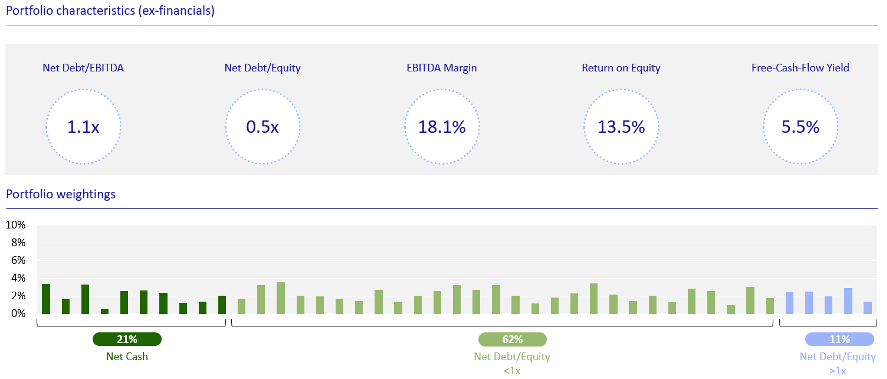Click the first blue bar in chart
The image size is (887, 379).
790,303
